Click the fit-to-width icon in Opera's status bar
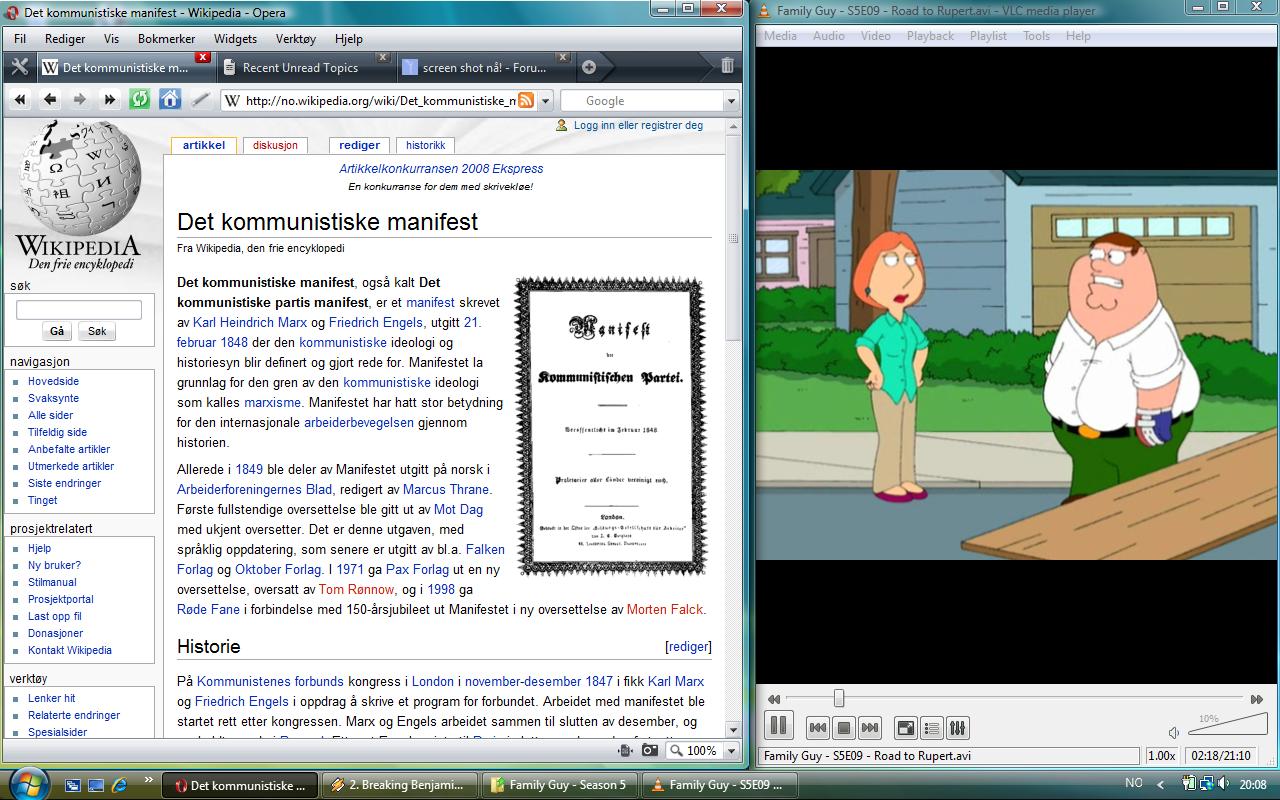The height and width of the screenshot is (800, 1280). click(626, 750)
